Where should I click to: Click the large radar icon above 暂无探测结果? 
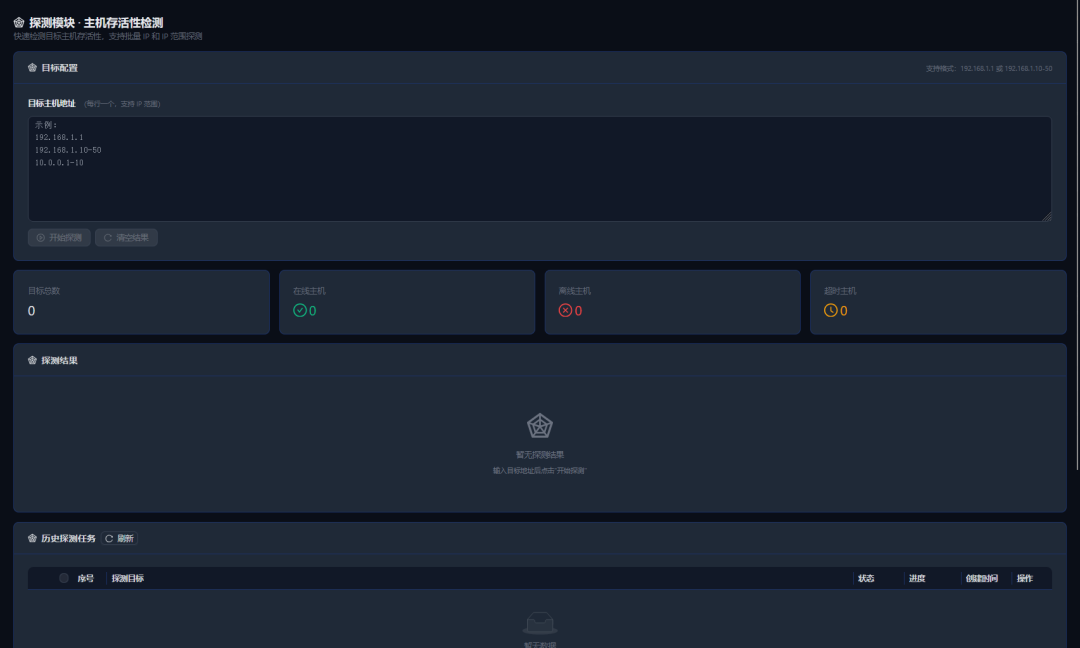coord(540,426)
